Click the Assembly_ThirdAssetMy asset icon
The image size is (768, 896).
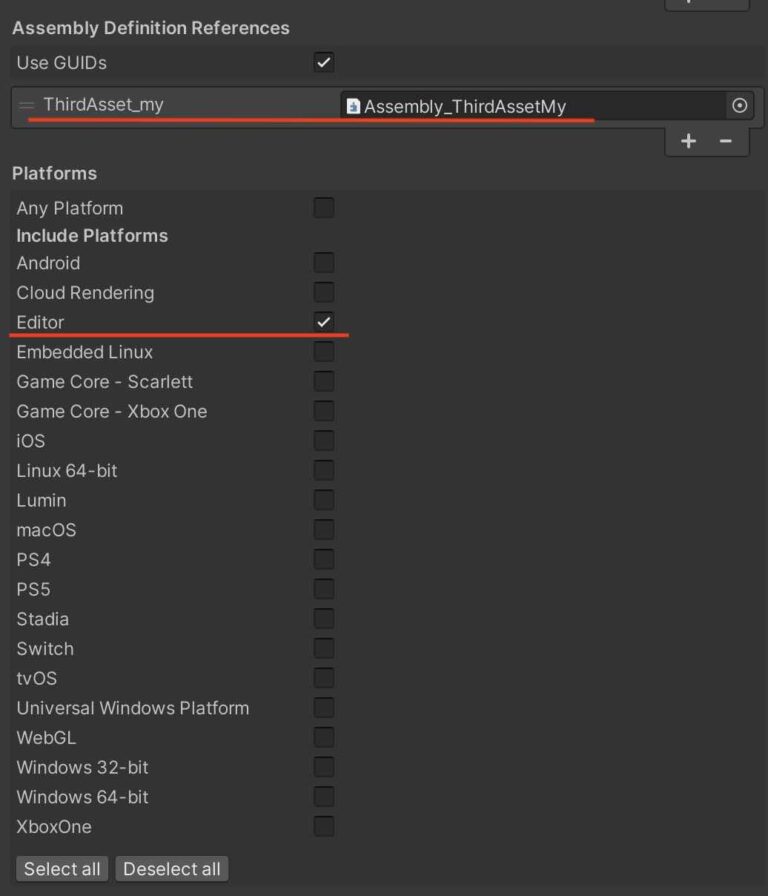click(352, 105)
